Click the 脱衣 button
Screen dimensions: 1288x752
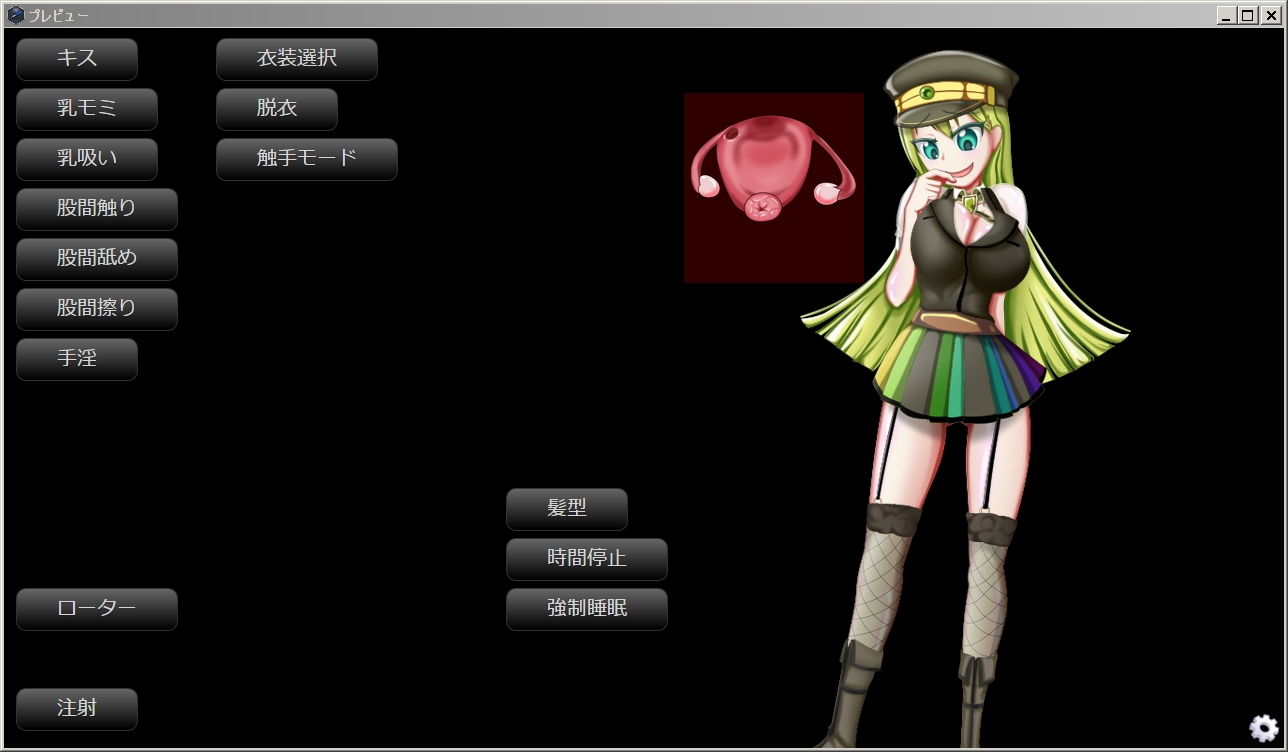pyautogui.click(x=277, y=109)
